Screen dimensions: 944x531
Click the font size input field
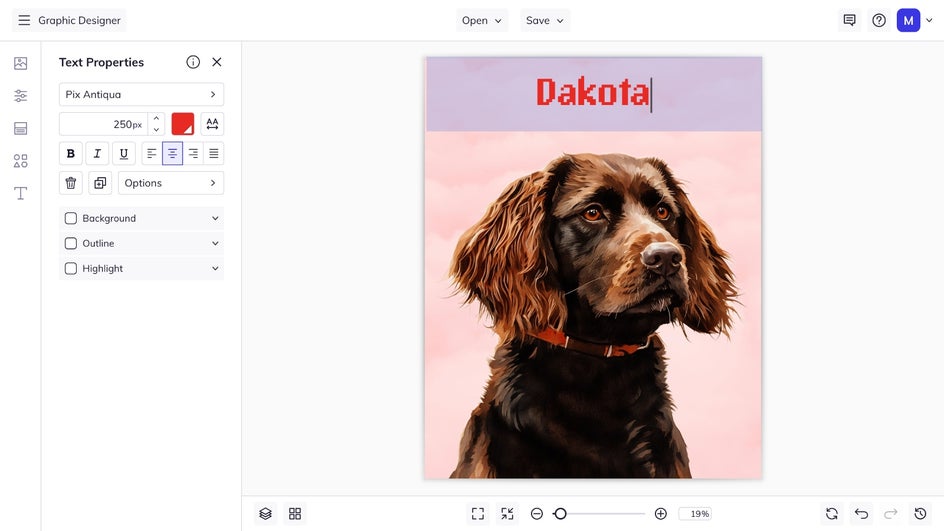pos(103,124)
